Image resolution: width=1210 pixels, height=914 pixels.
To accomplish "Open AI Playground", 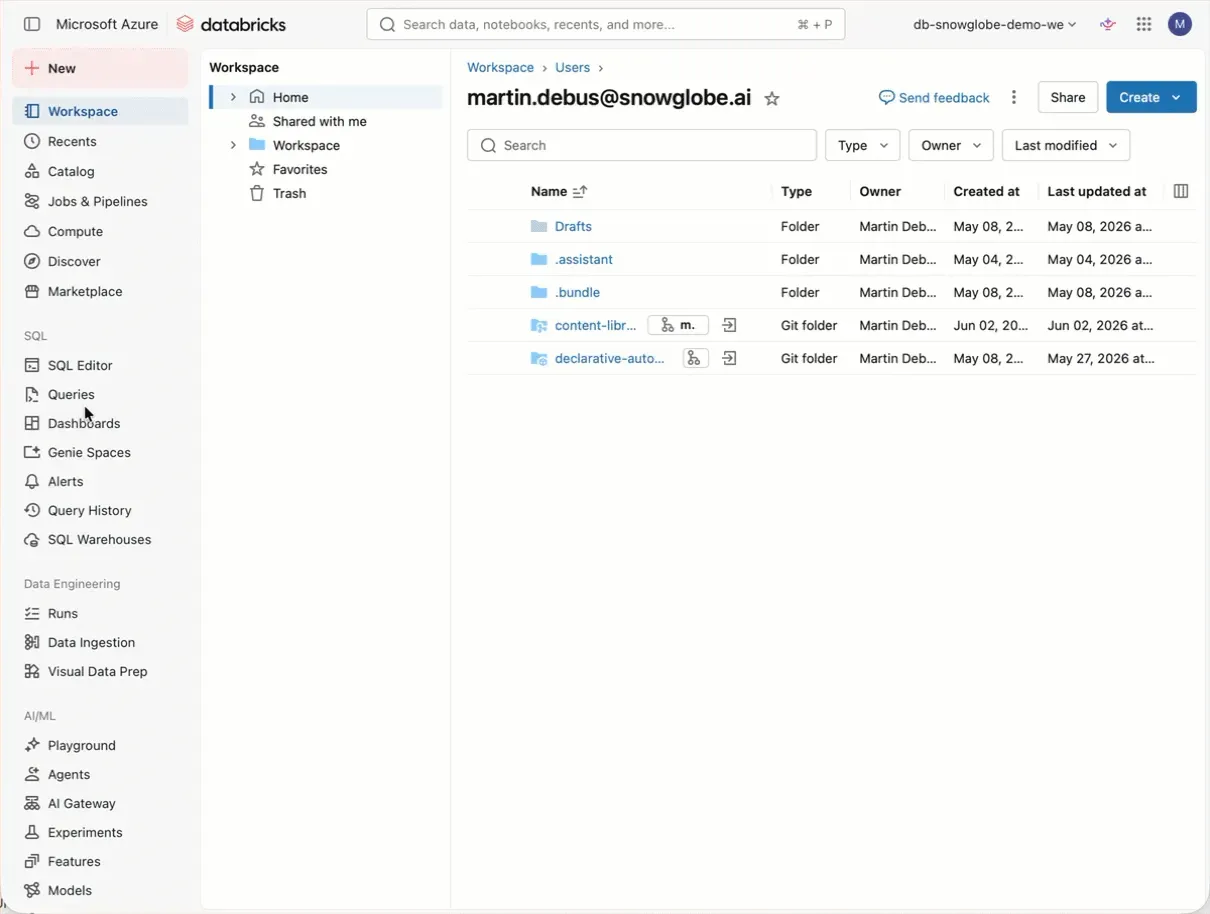I will (100, 745).
